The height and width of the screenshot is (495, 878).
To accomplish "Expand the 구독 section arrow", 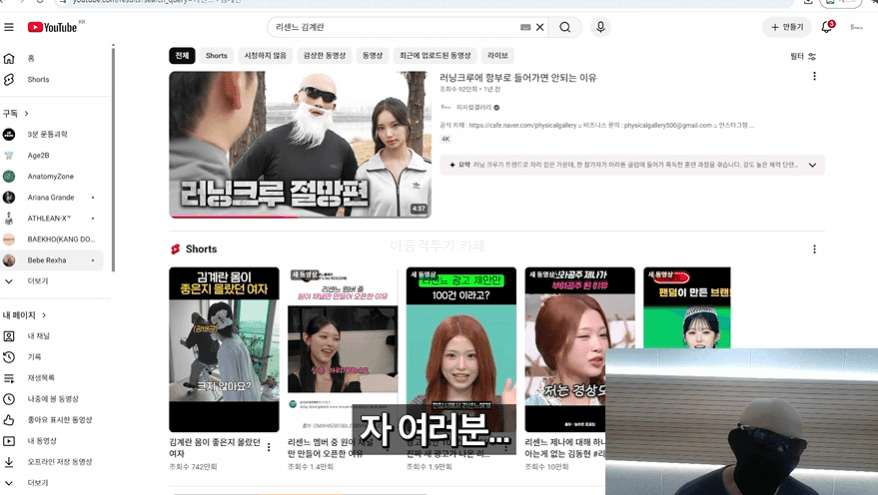I will coord(26,113).
